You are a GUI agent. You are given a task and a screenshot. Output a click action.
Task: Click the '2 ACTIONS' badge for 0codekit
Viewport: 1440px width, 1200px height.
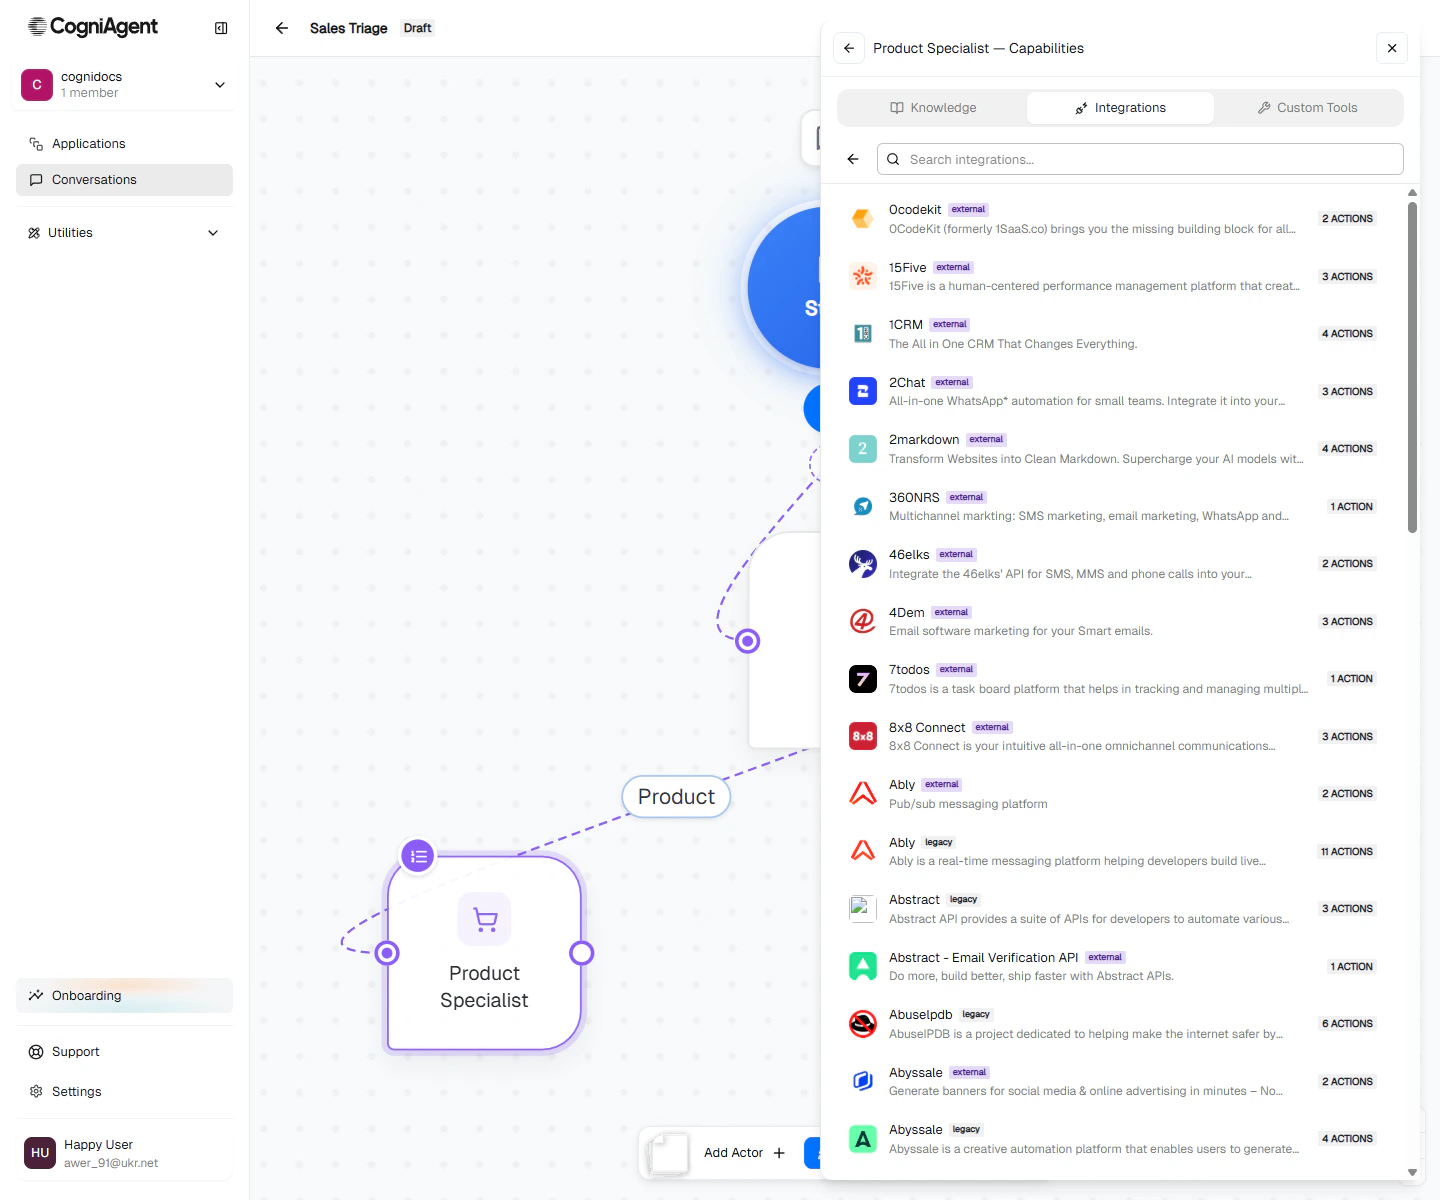pos(1347,219)
